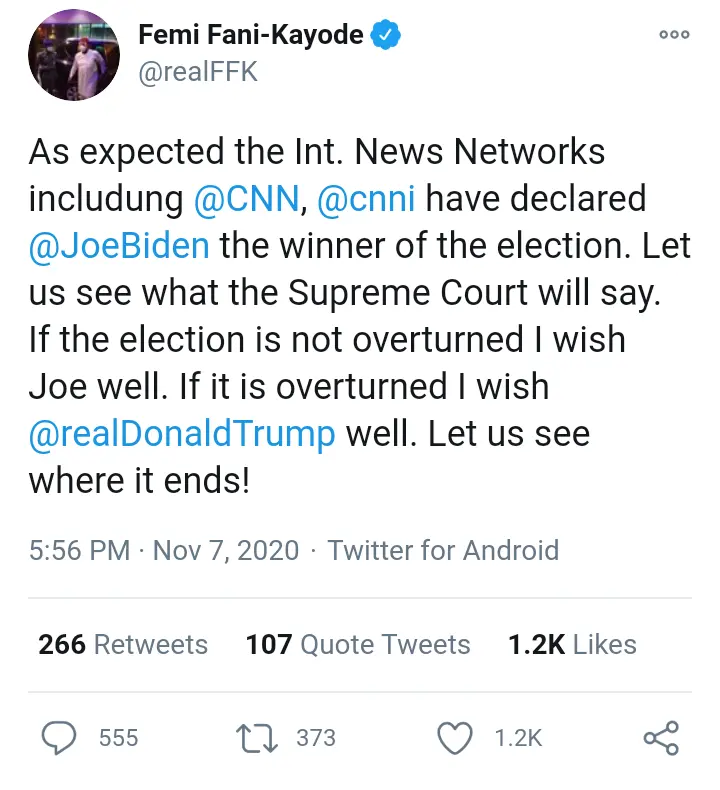Open the @CNN mention link

click(x=247, y=198)
